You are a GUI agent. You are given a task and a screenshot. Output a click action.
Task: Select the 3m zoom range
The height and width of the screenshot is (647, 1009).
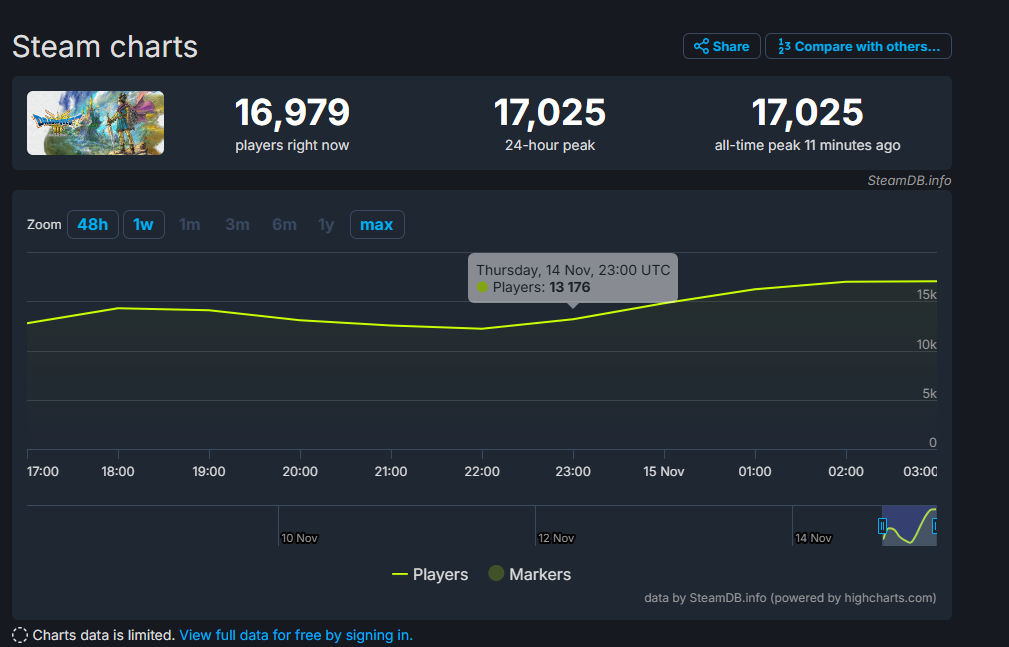[x=237, y=225]
